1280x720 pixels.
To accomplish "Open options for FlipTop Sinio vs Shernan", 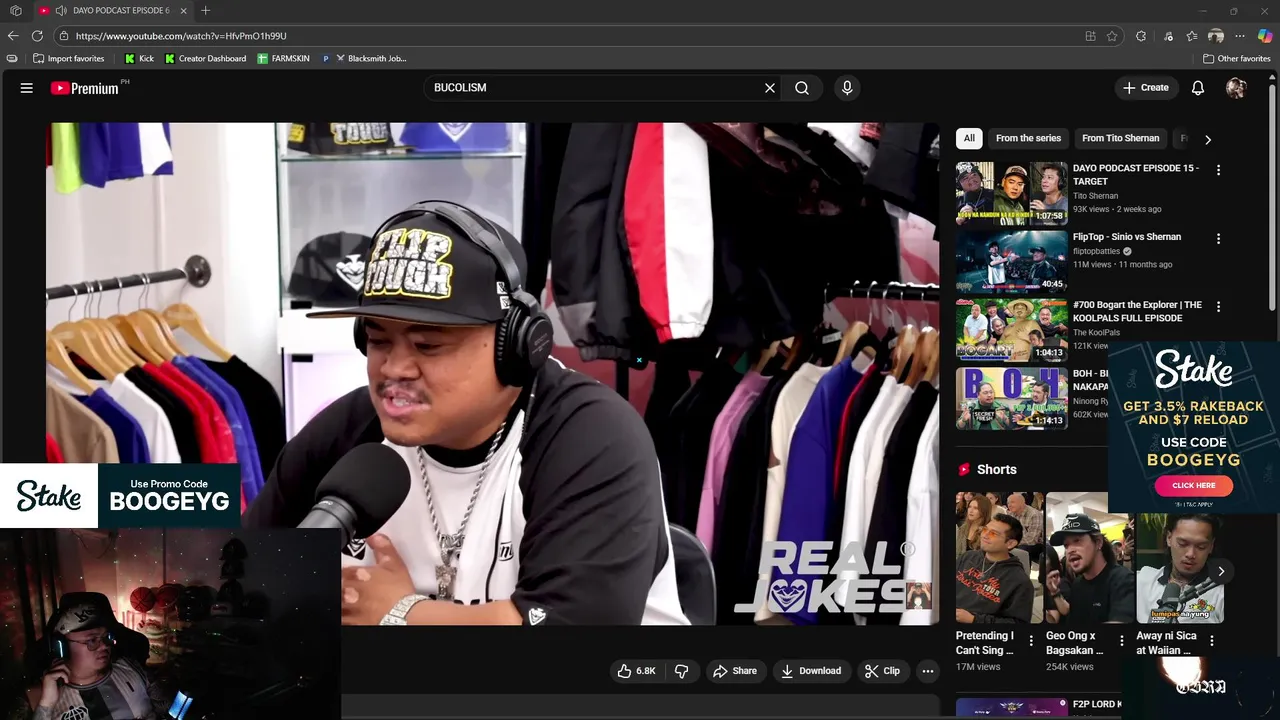I will [1218, 239].
